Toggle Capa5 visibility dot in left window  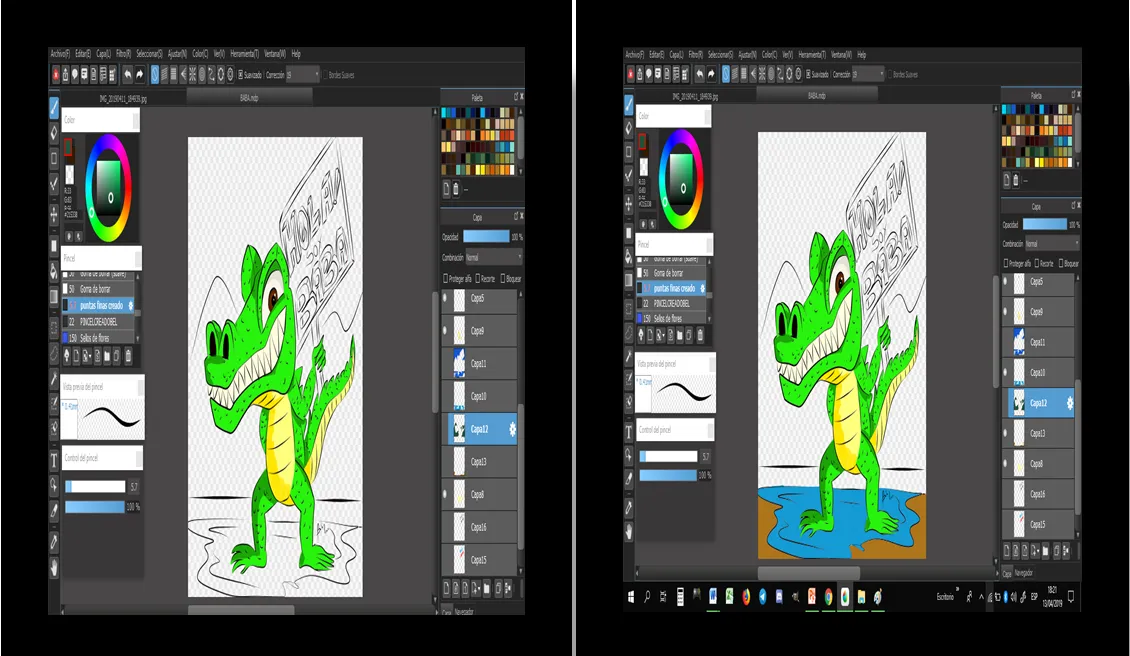coord(445,297)
